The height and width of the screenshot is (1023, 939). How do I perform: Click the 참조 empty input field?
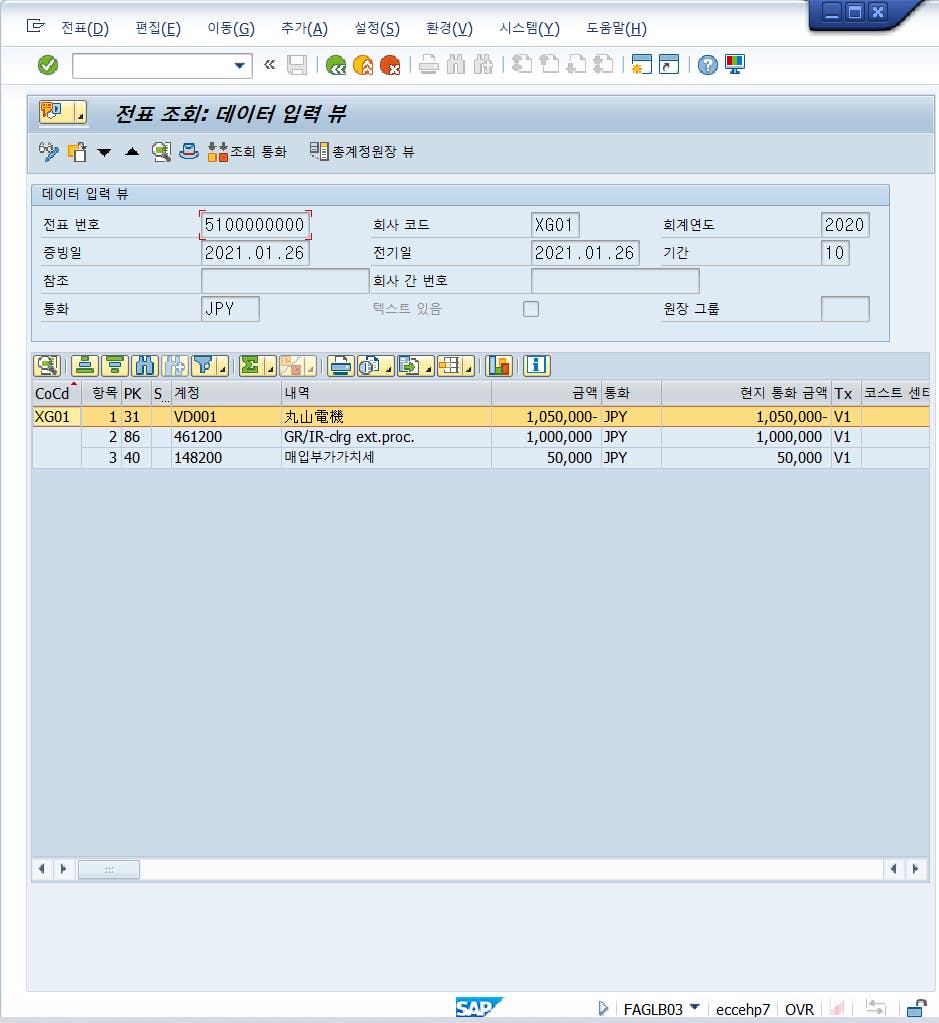click(285, 281)
